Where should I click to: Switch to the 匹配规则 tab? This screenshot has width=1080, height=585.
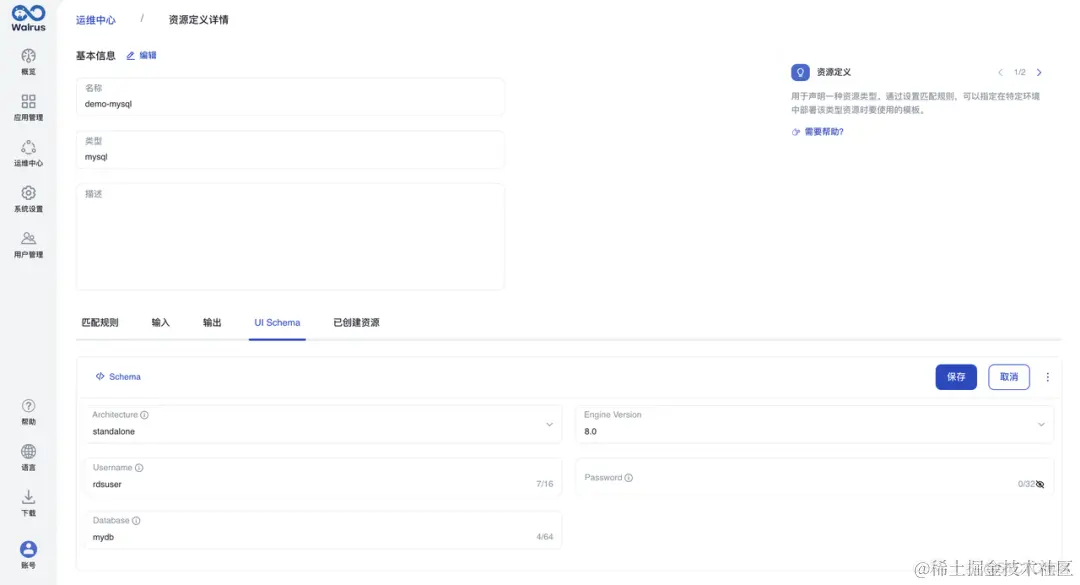click(x=100, y=322)
